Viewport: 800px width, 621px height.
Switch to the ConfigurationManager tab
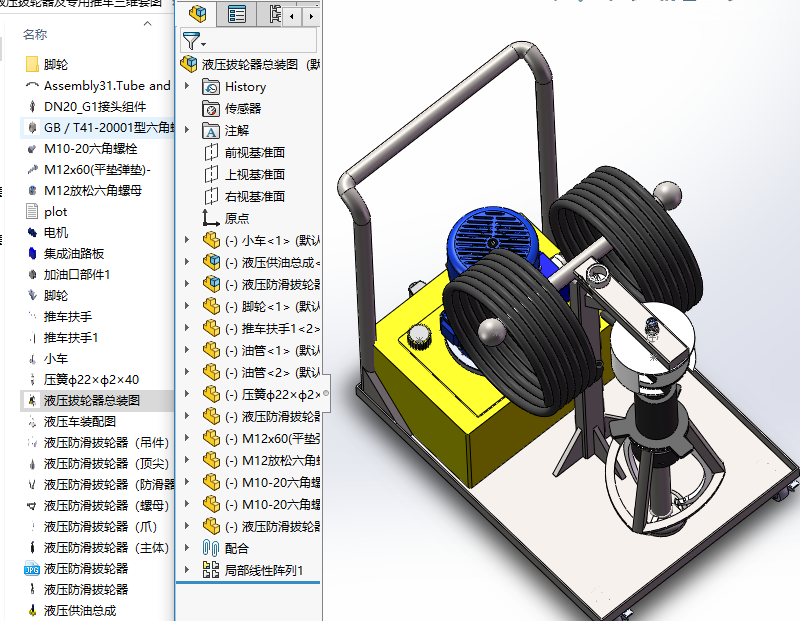pyautogui.click(x=275, y=14)
